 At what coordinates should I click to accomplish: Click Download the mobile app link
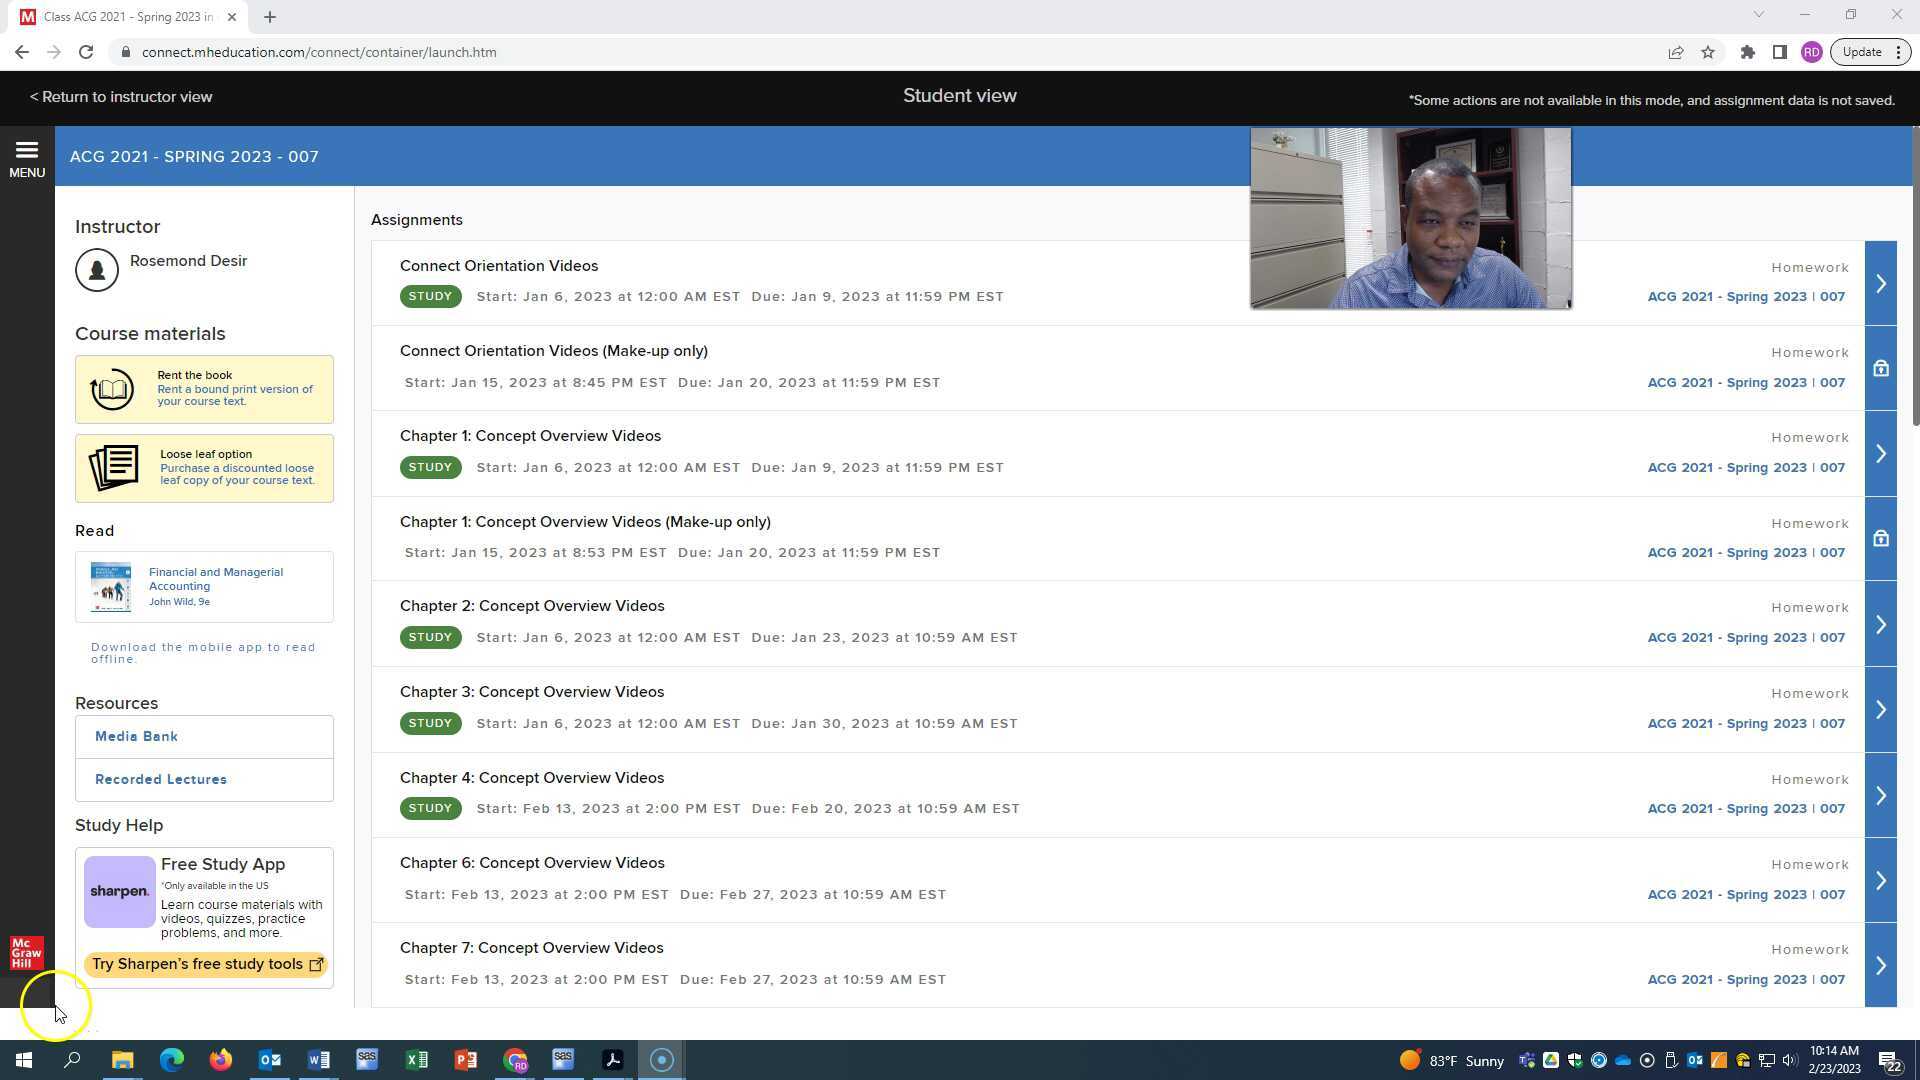(203, 653)
